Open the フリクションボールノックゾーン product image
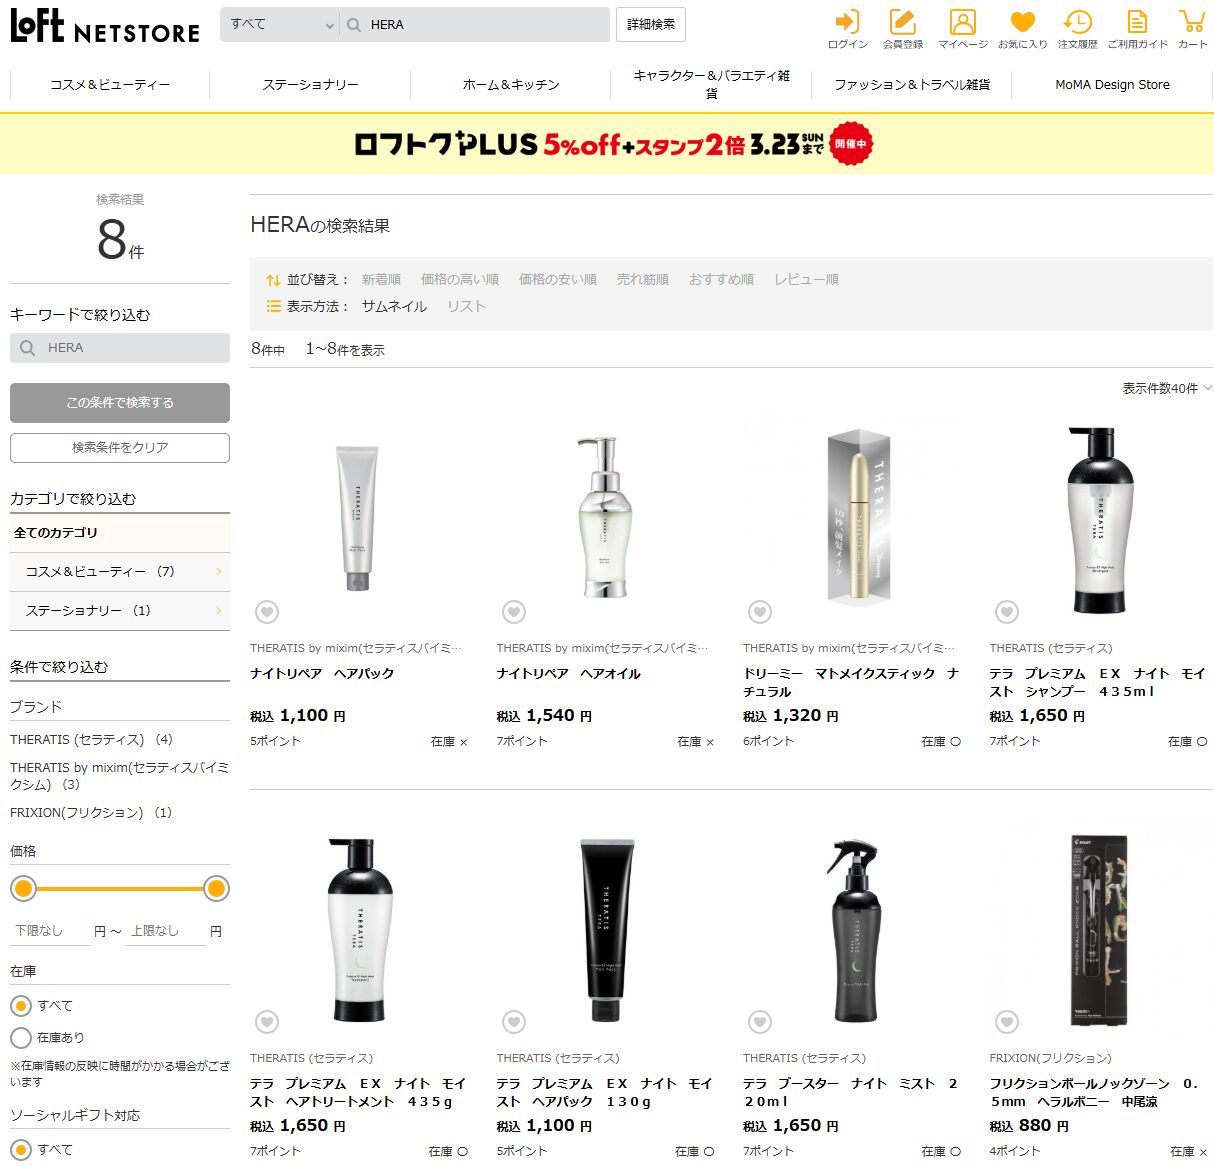1214x1166 pixels. (x=1098, y=930)
